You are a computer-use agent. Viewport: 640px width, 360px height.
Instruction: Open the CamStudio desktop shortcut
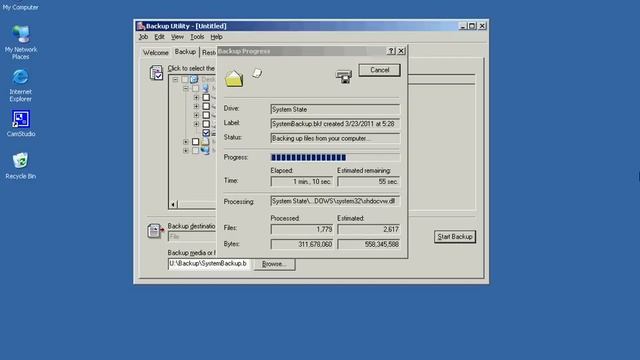pos(20,123)
